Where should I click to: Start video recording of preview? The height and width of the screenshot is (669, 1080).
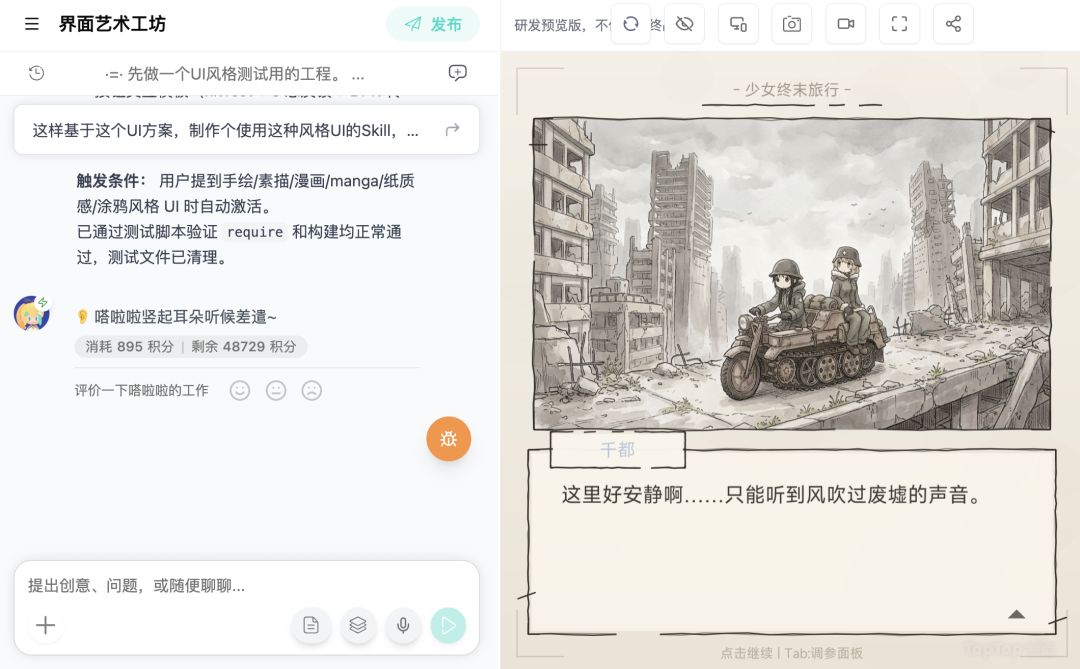point(846,24)
